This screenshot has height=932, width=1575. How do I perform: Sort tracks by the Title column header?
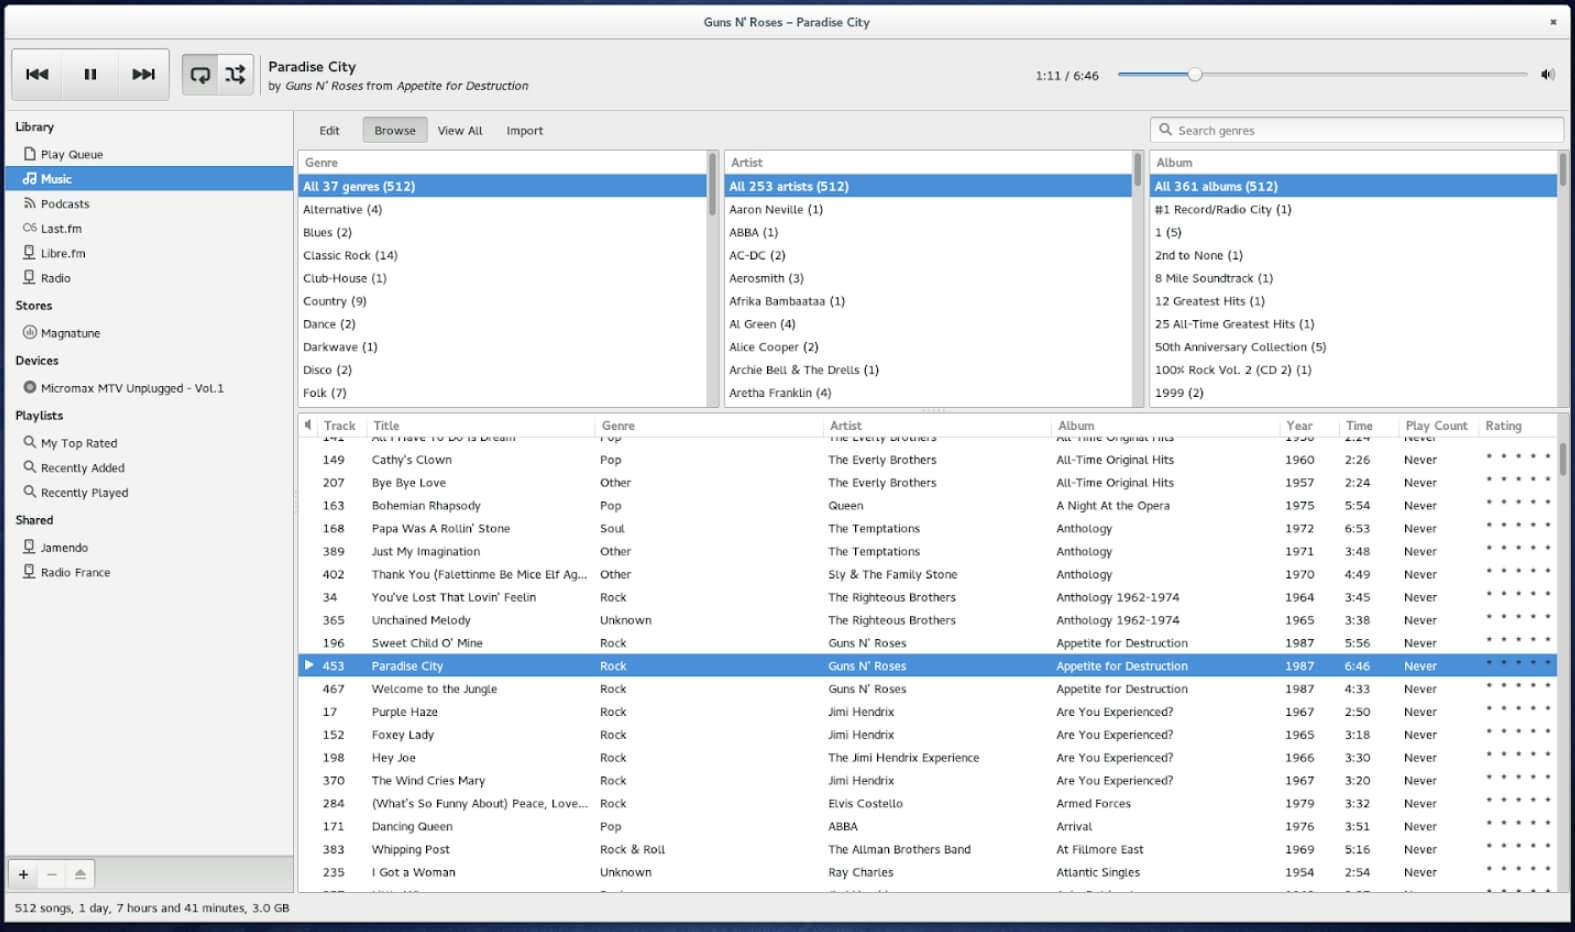(480, 426)
